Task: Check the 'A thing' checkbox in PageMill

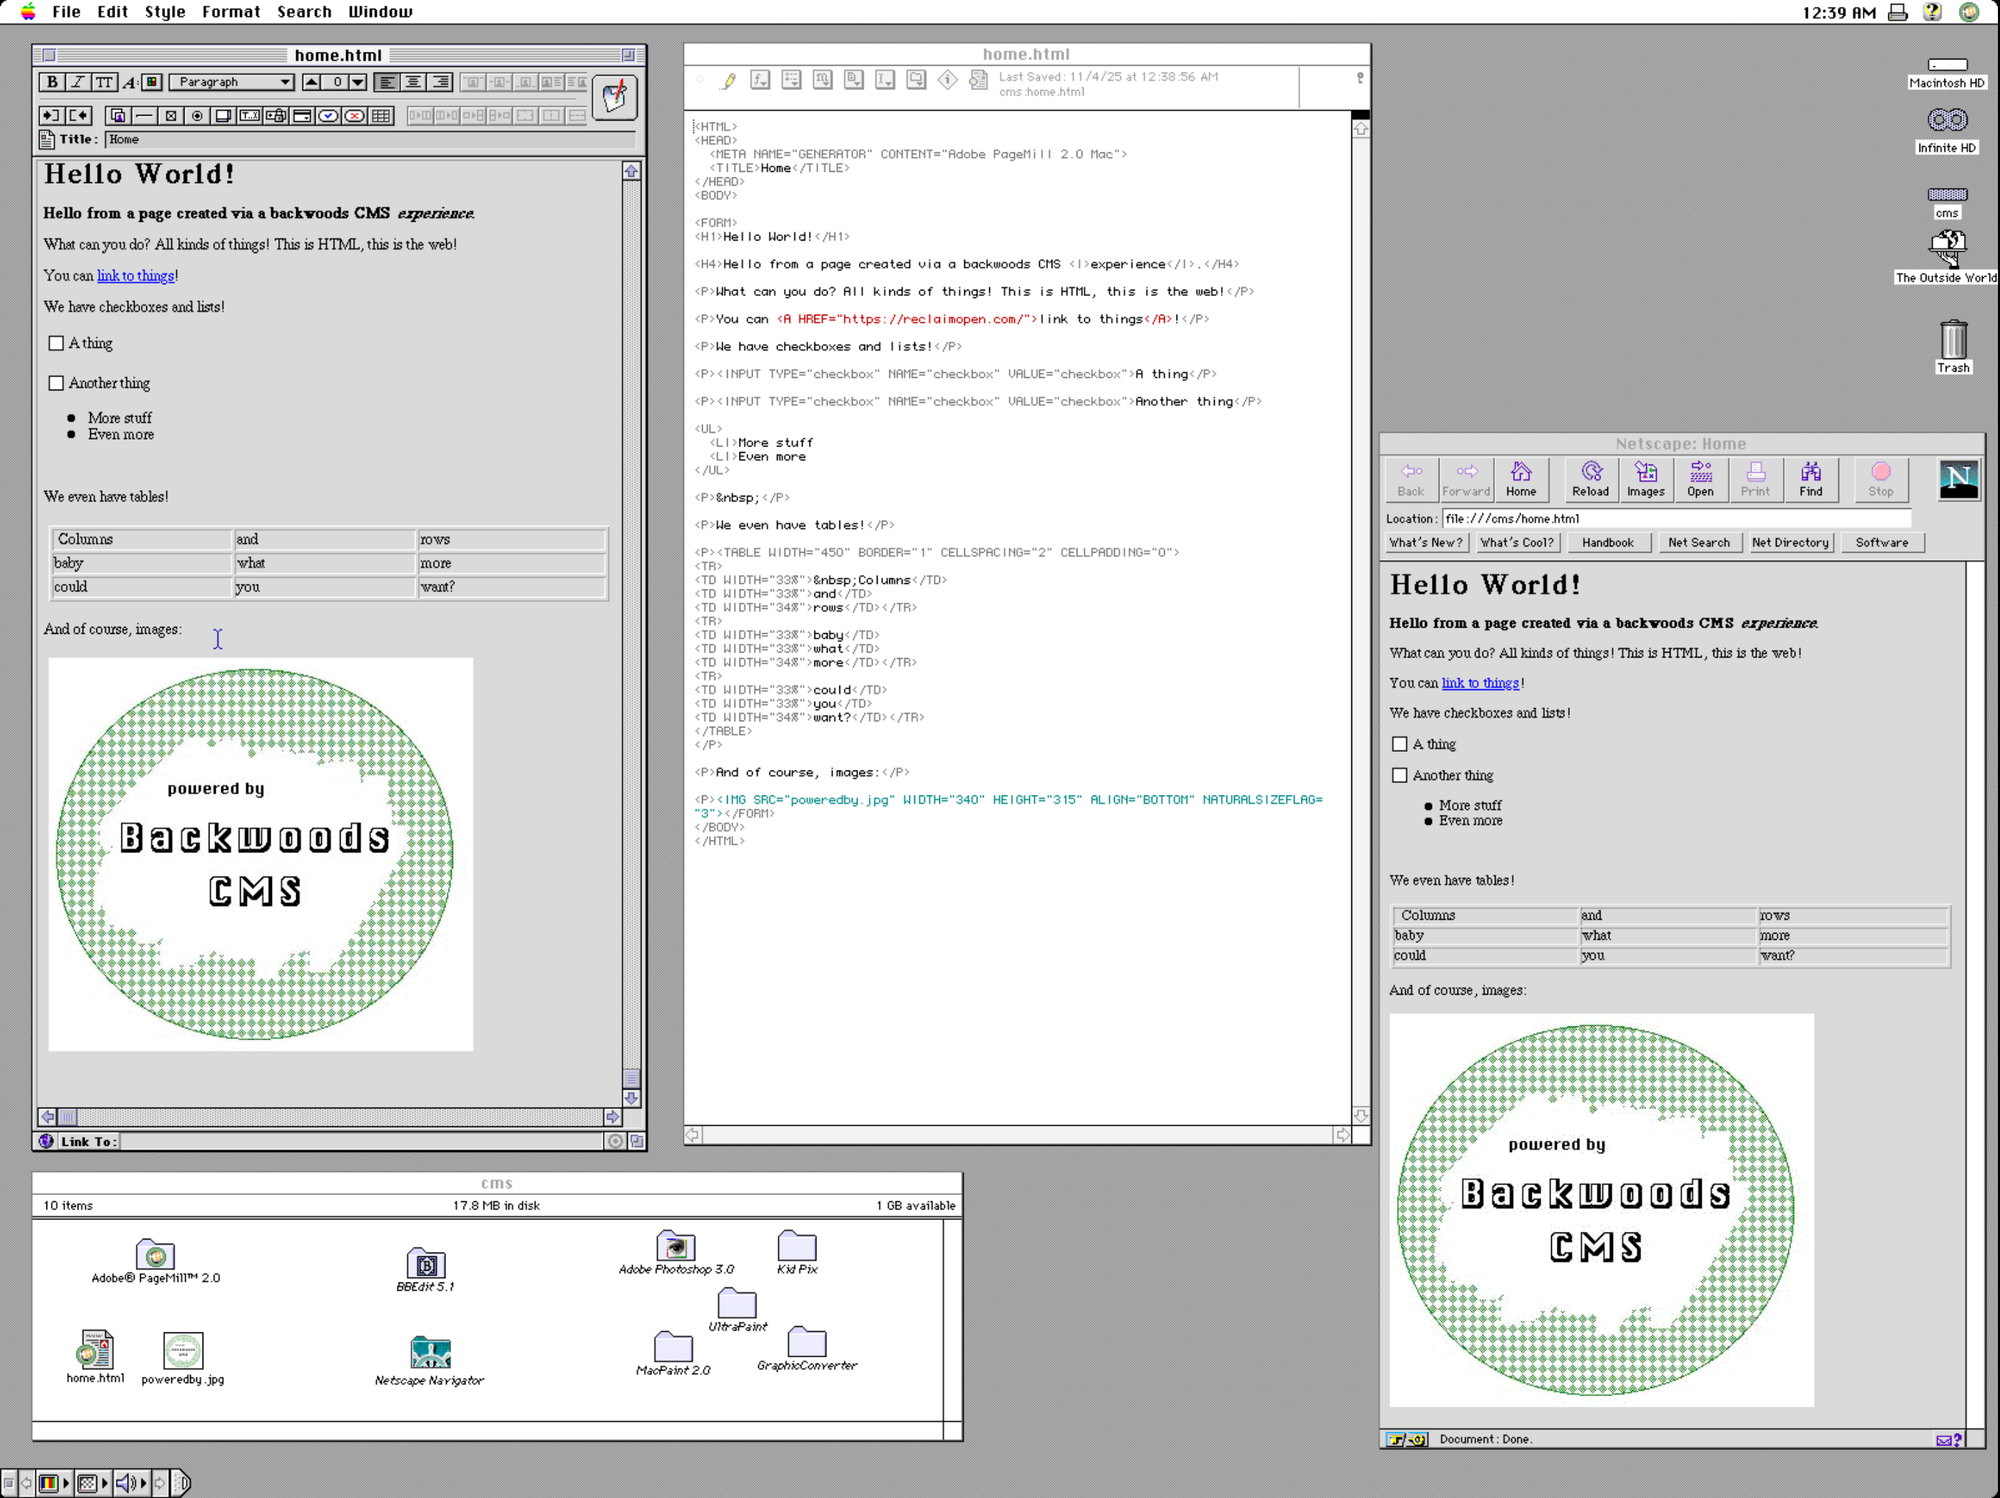Action: (x=56, y=343)
